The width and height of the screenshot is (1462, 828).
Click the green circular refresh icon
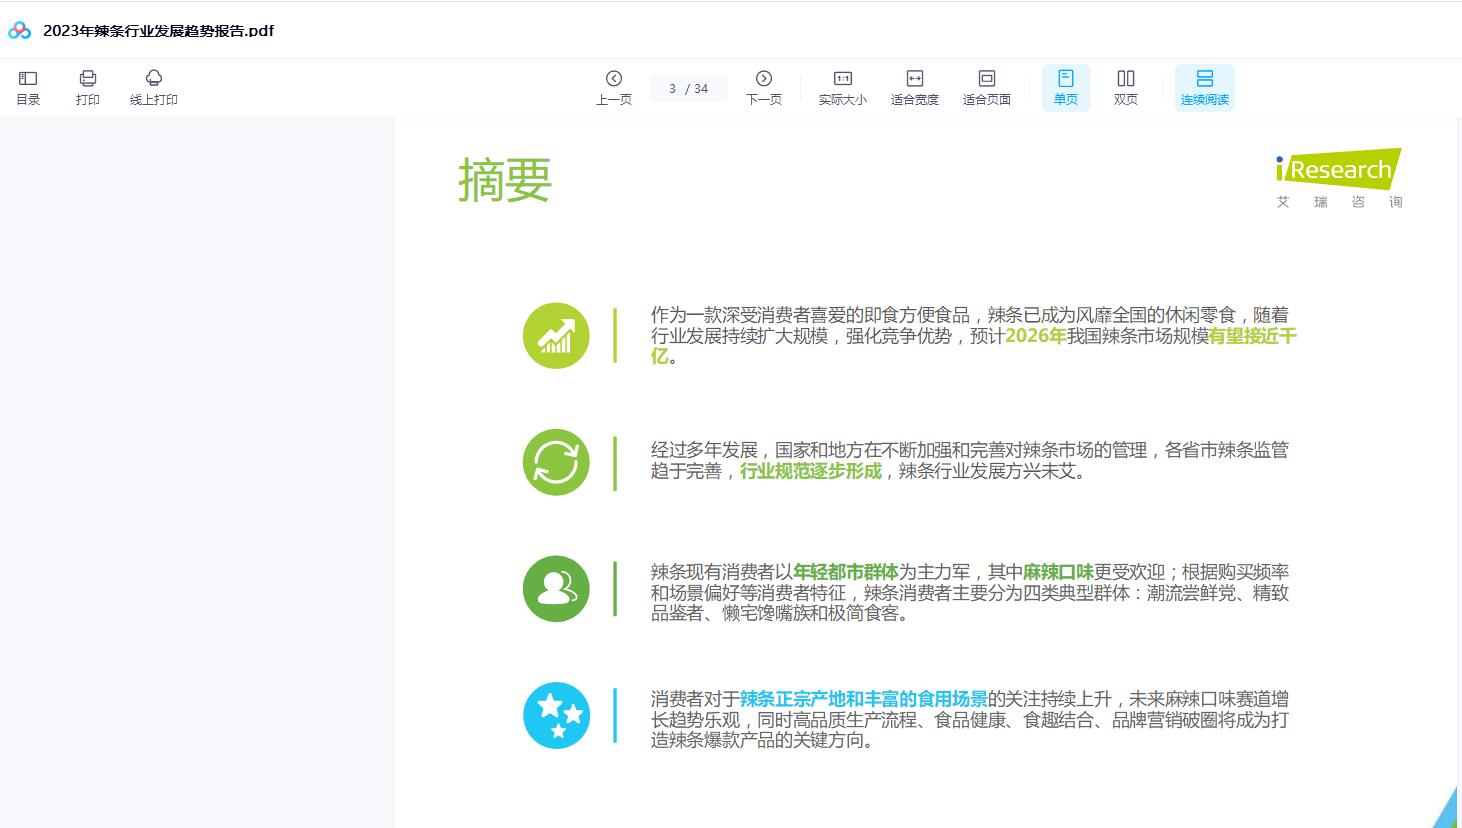[x=556, y=462]
